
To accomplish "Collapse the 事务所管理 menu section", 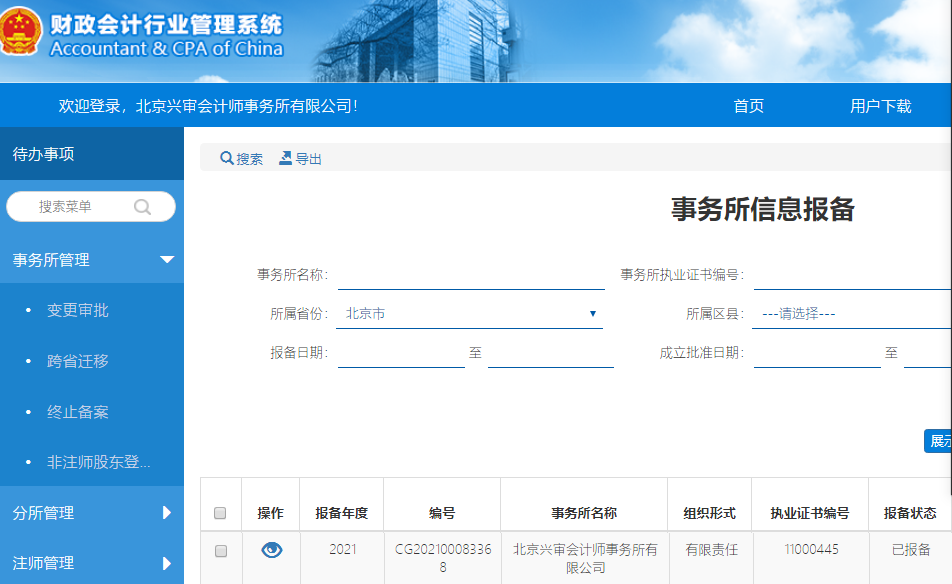I will (167, 260).
